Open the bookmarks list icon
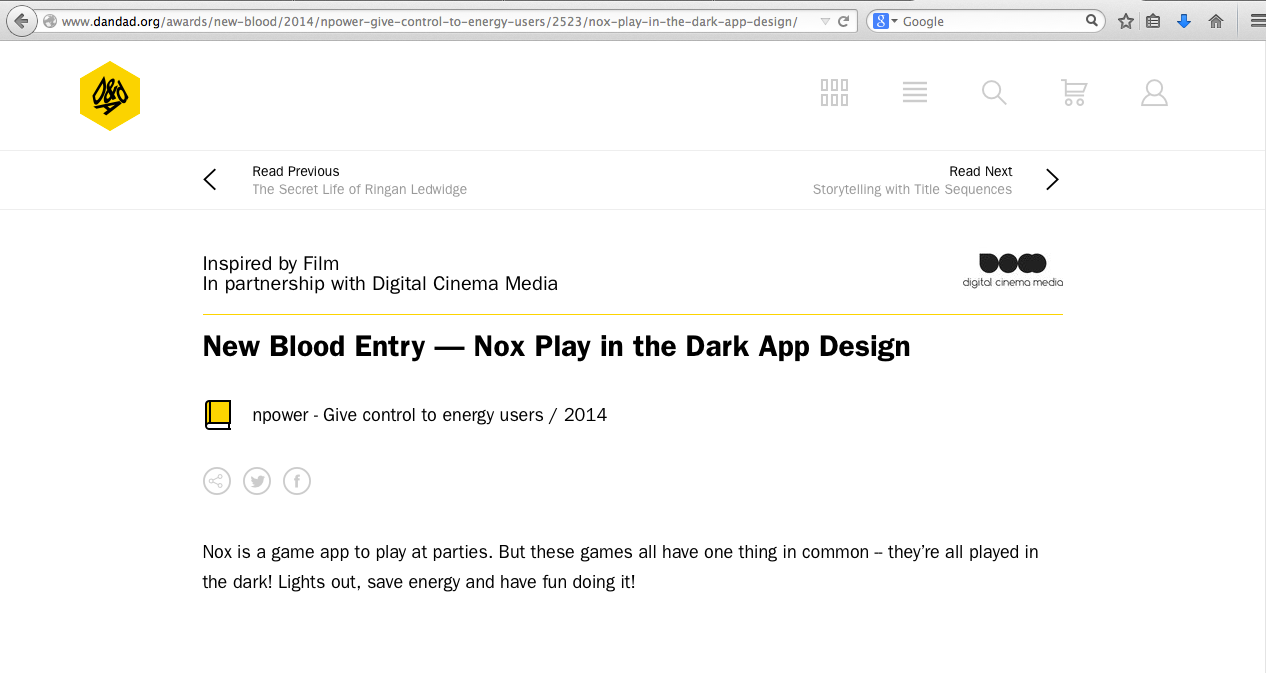This screenshot has height=673, width=1266. coord(1153,21)
